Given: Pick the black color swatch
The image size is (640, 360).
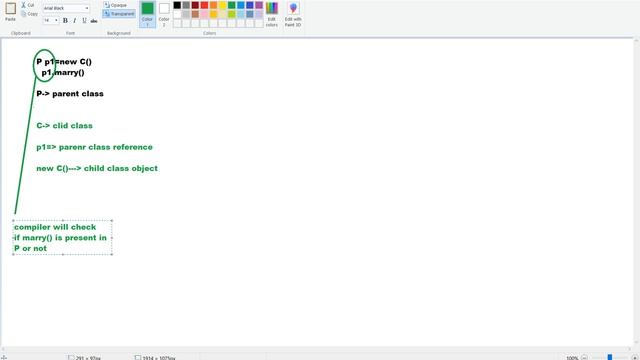Looking at the screenshot, I should click(177, 5).
